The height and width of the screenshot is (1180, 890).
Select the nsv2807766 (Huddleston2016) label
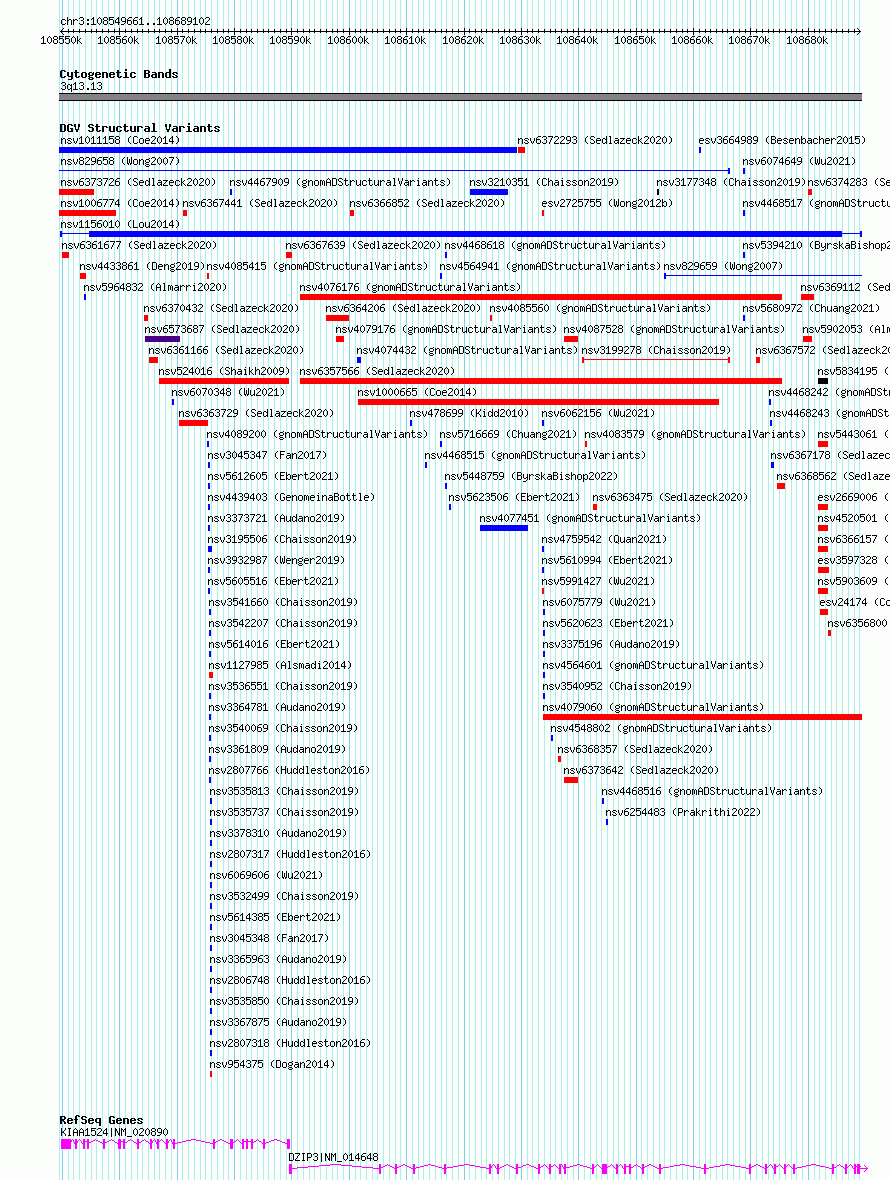pos(290,772)
